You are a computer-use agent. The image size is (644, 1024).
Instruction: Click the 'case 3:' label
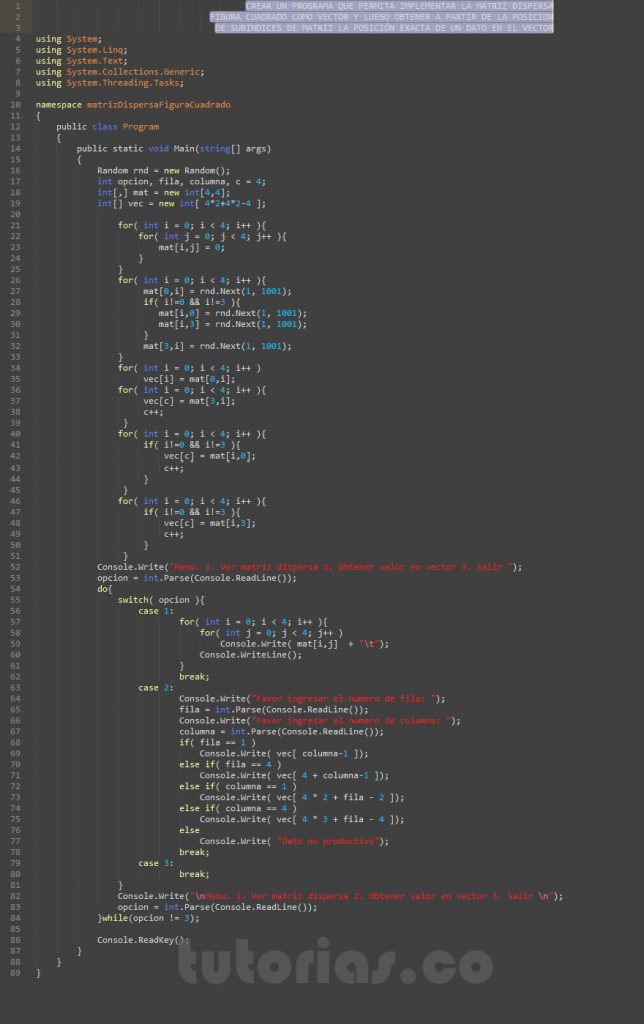click(156, 863)
